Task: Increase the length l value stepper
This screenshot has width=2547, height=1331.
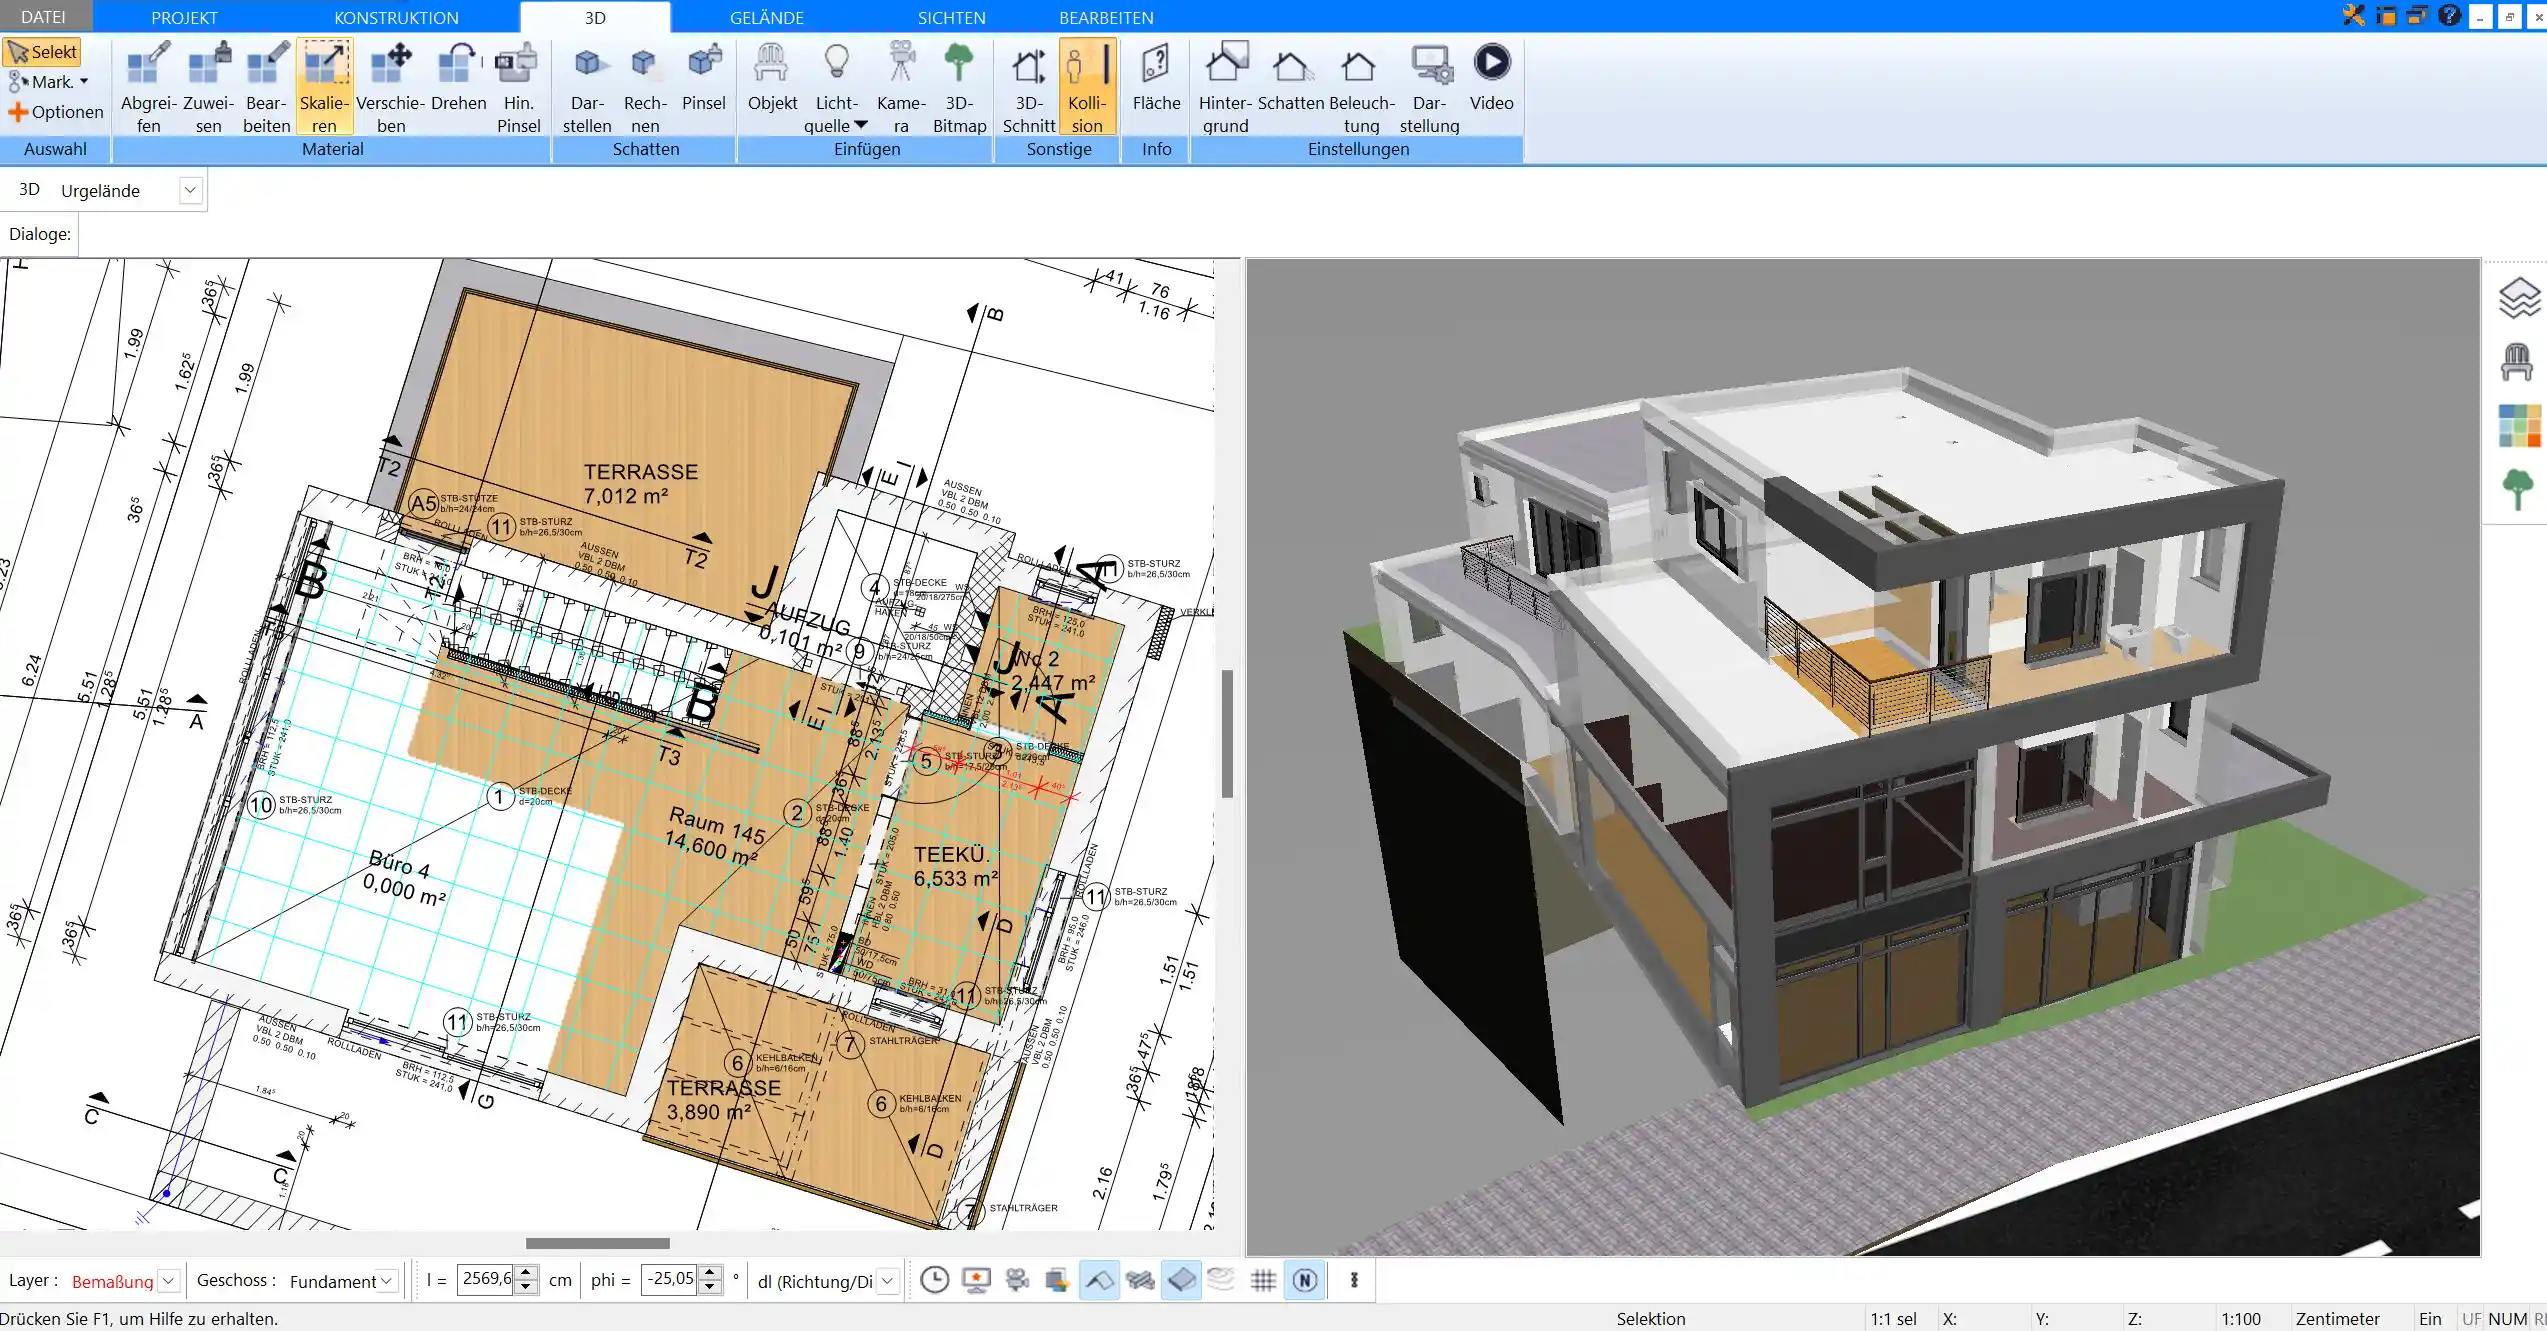Action: (x=527, y=1273)
